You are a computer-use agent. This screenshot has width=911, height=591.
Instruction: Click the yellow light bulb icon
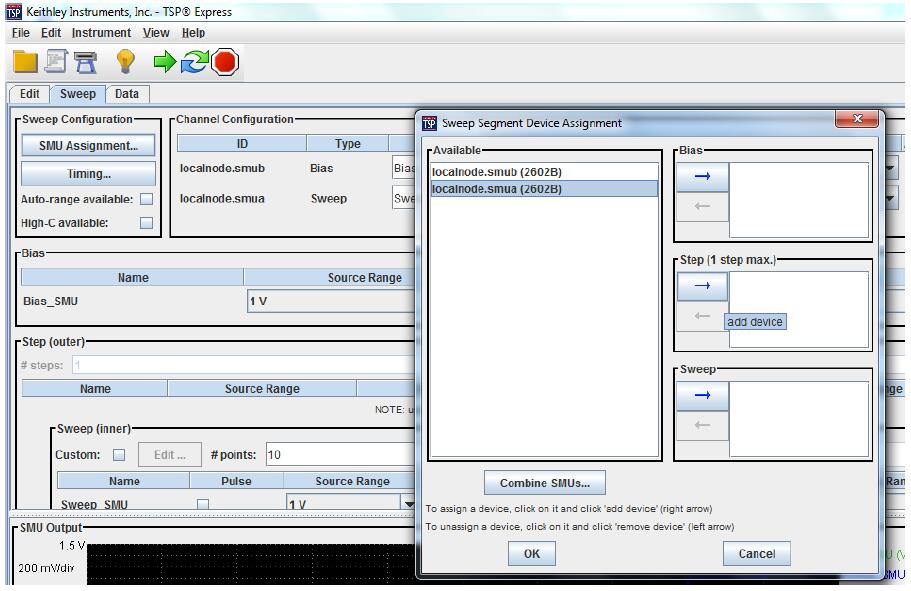(126, 62)
